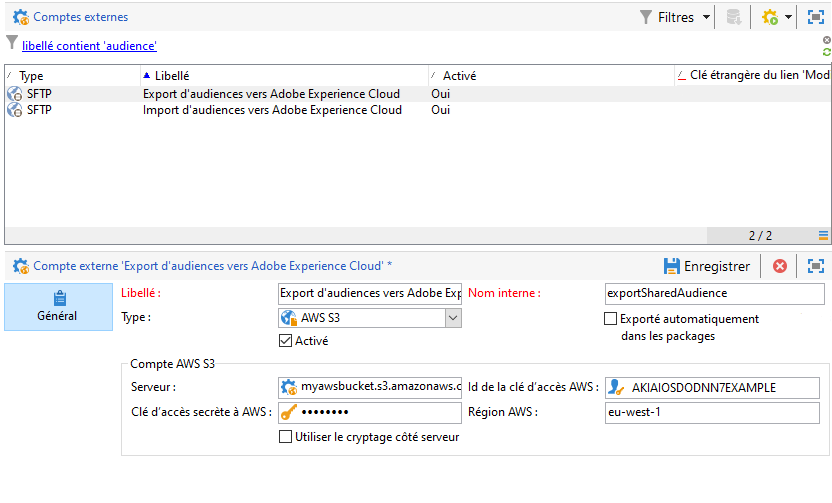The width and height of the screenshot is (832, 503).
Task: Enable Exporté automatiquement dans les packages
Action: click(611, 319)
